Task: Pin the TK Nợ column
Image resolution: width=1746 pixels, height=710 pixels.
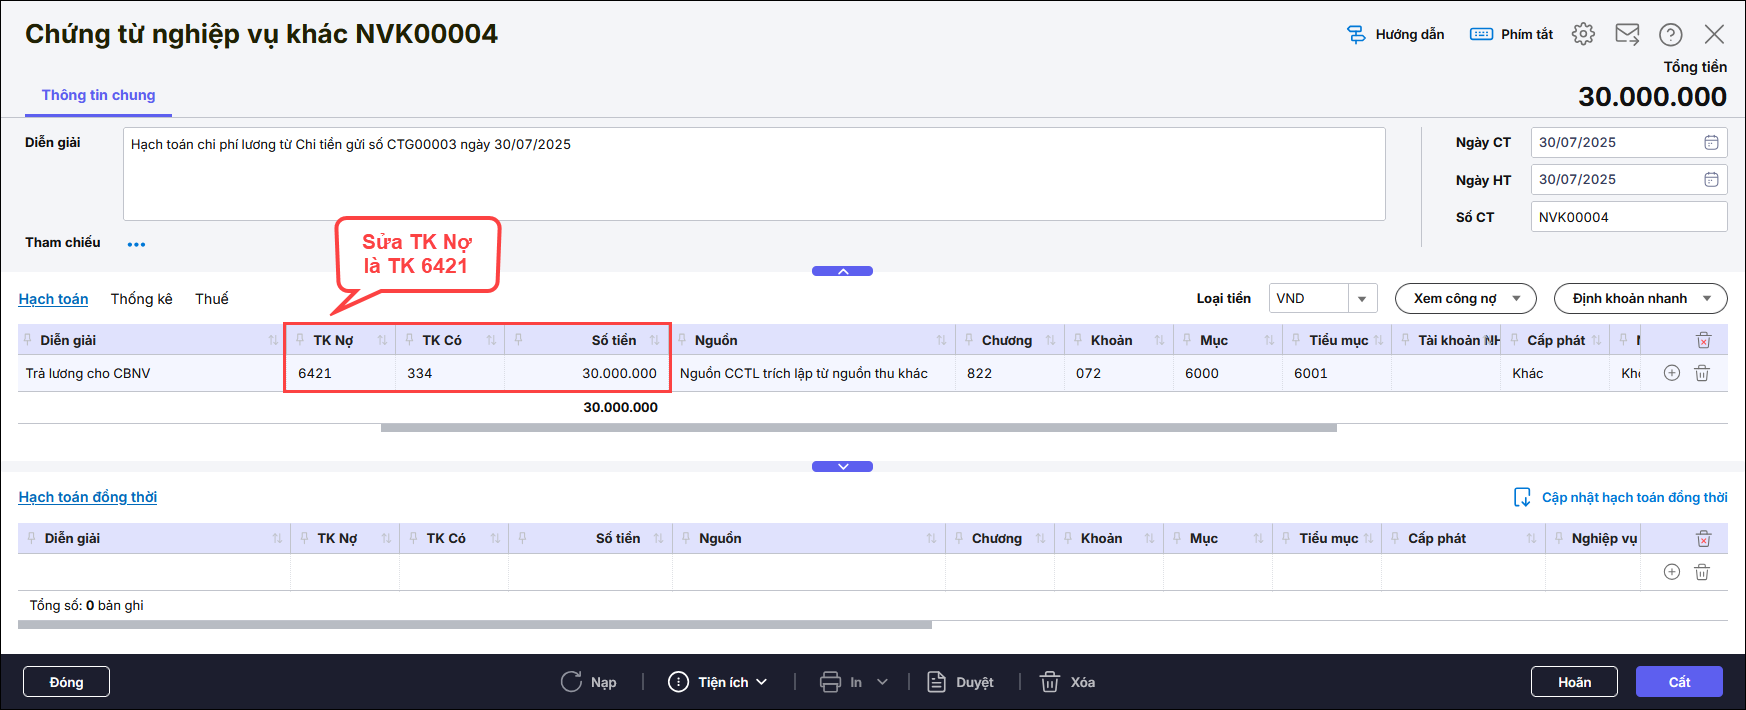Action: [300, 340]
